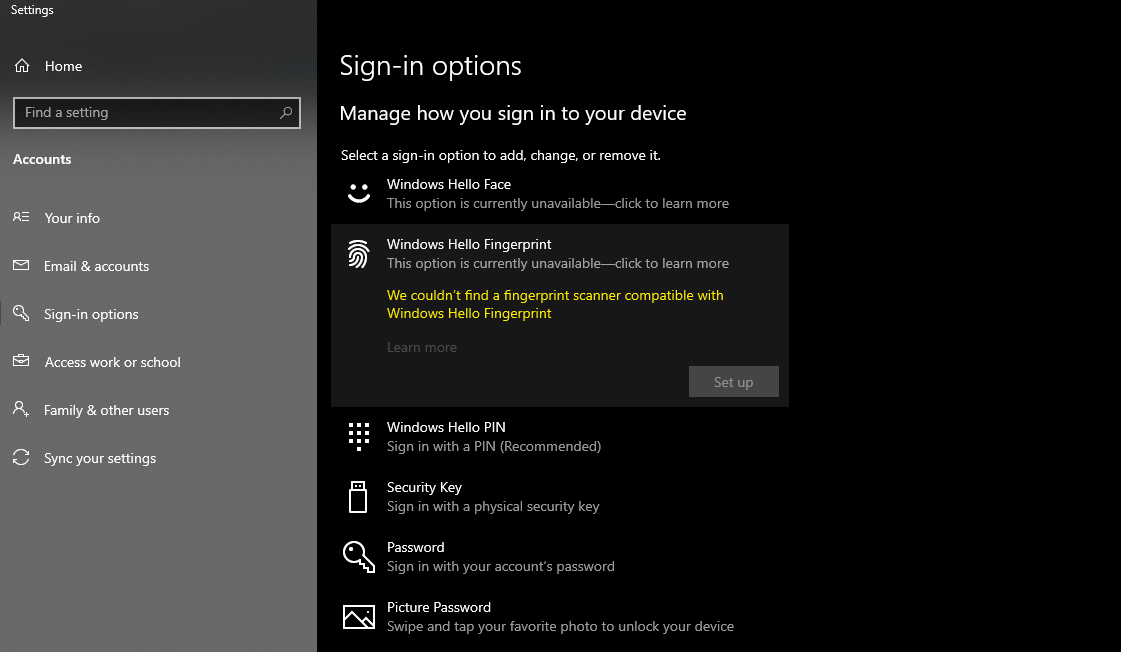Click the Set up button

[734, 382]
